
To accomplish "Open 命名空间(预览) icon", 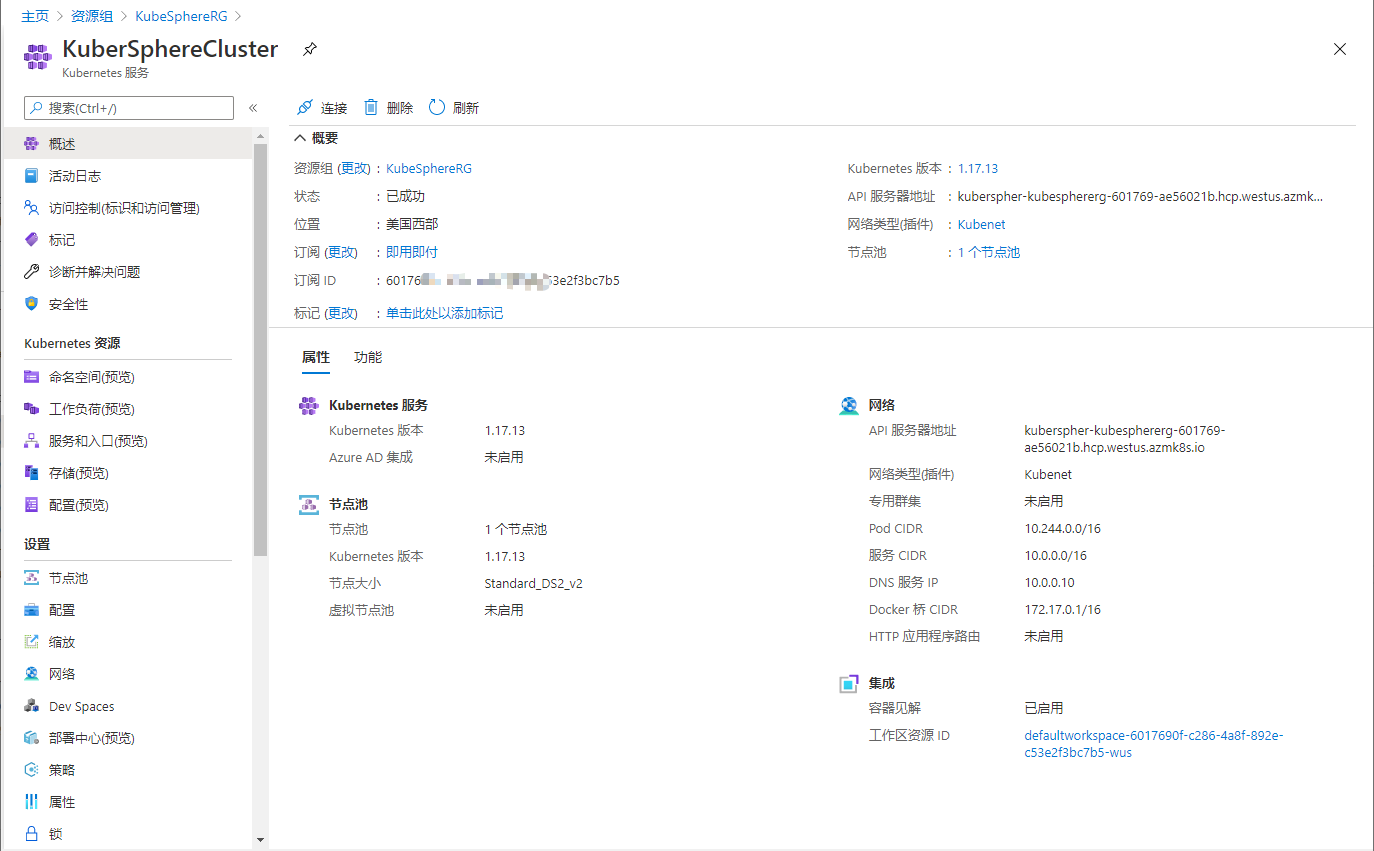I will point(32,377).
